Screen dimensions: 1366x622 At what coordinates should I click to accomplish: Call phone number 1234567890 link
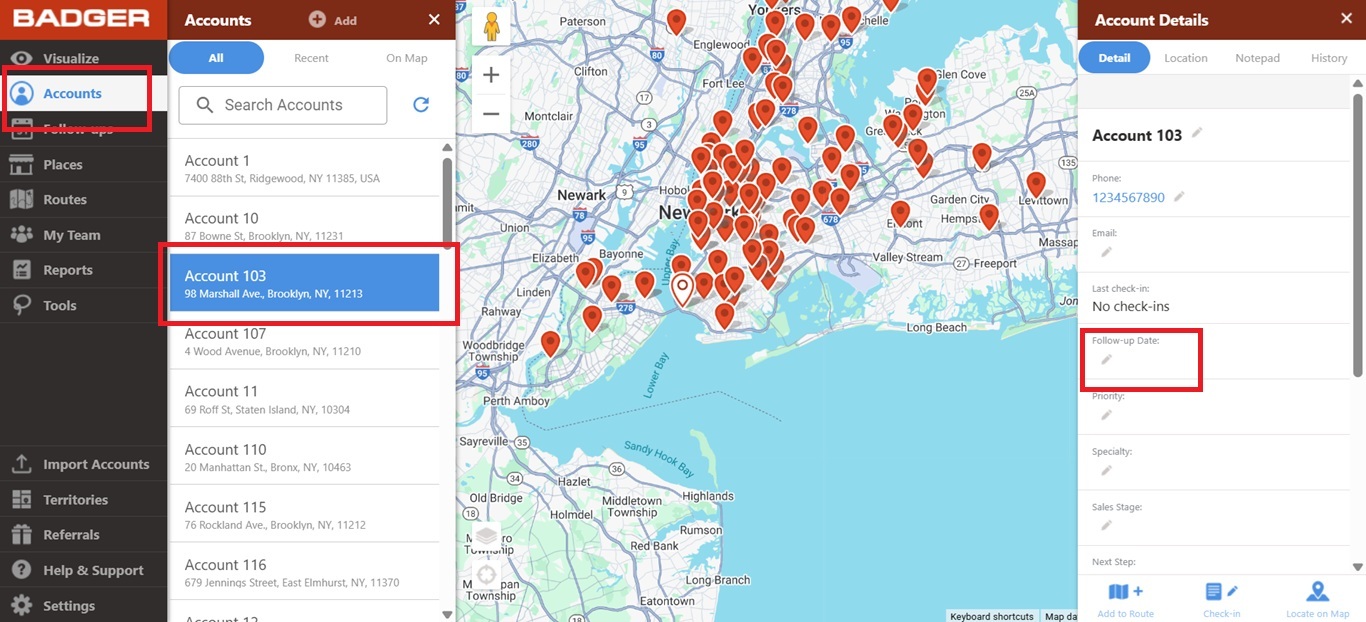[x=1128, y=198]
